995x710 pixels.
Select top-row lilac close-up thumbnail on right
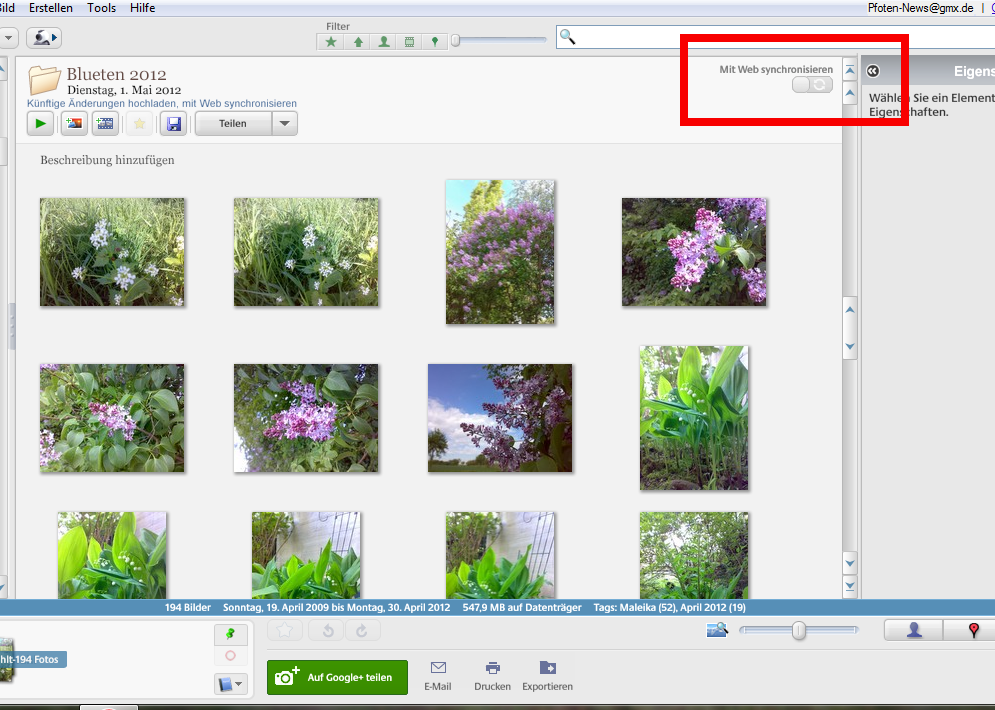(x=694, y=252)
